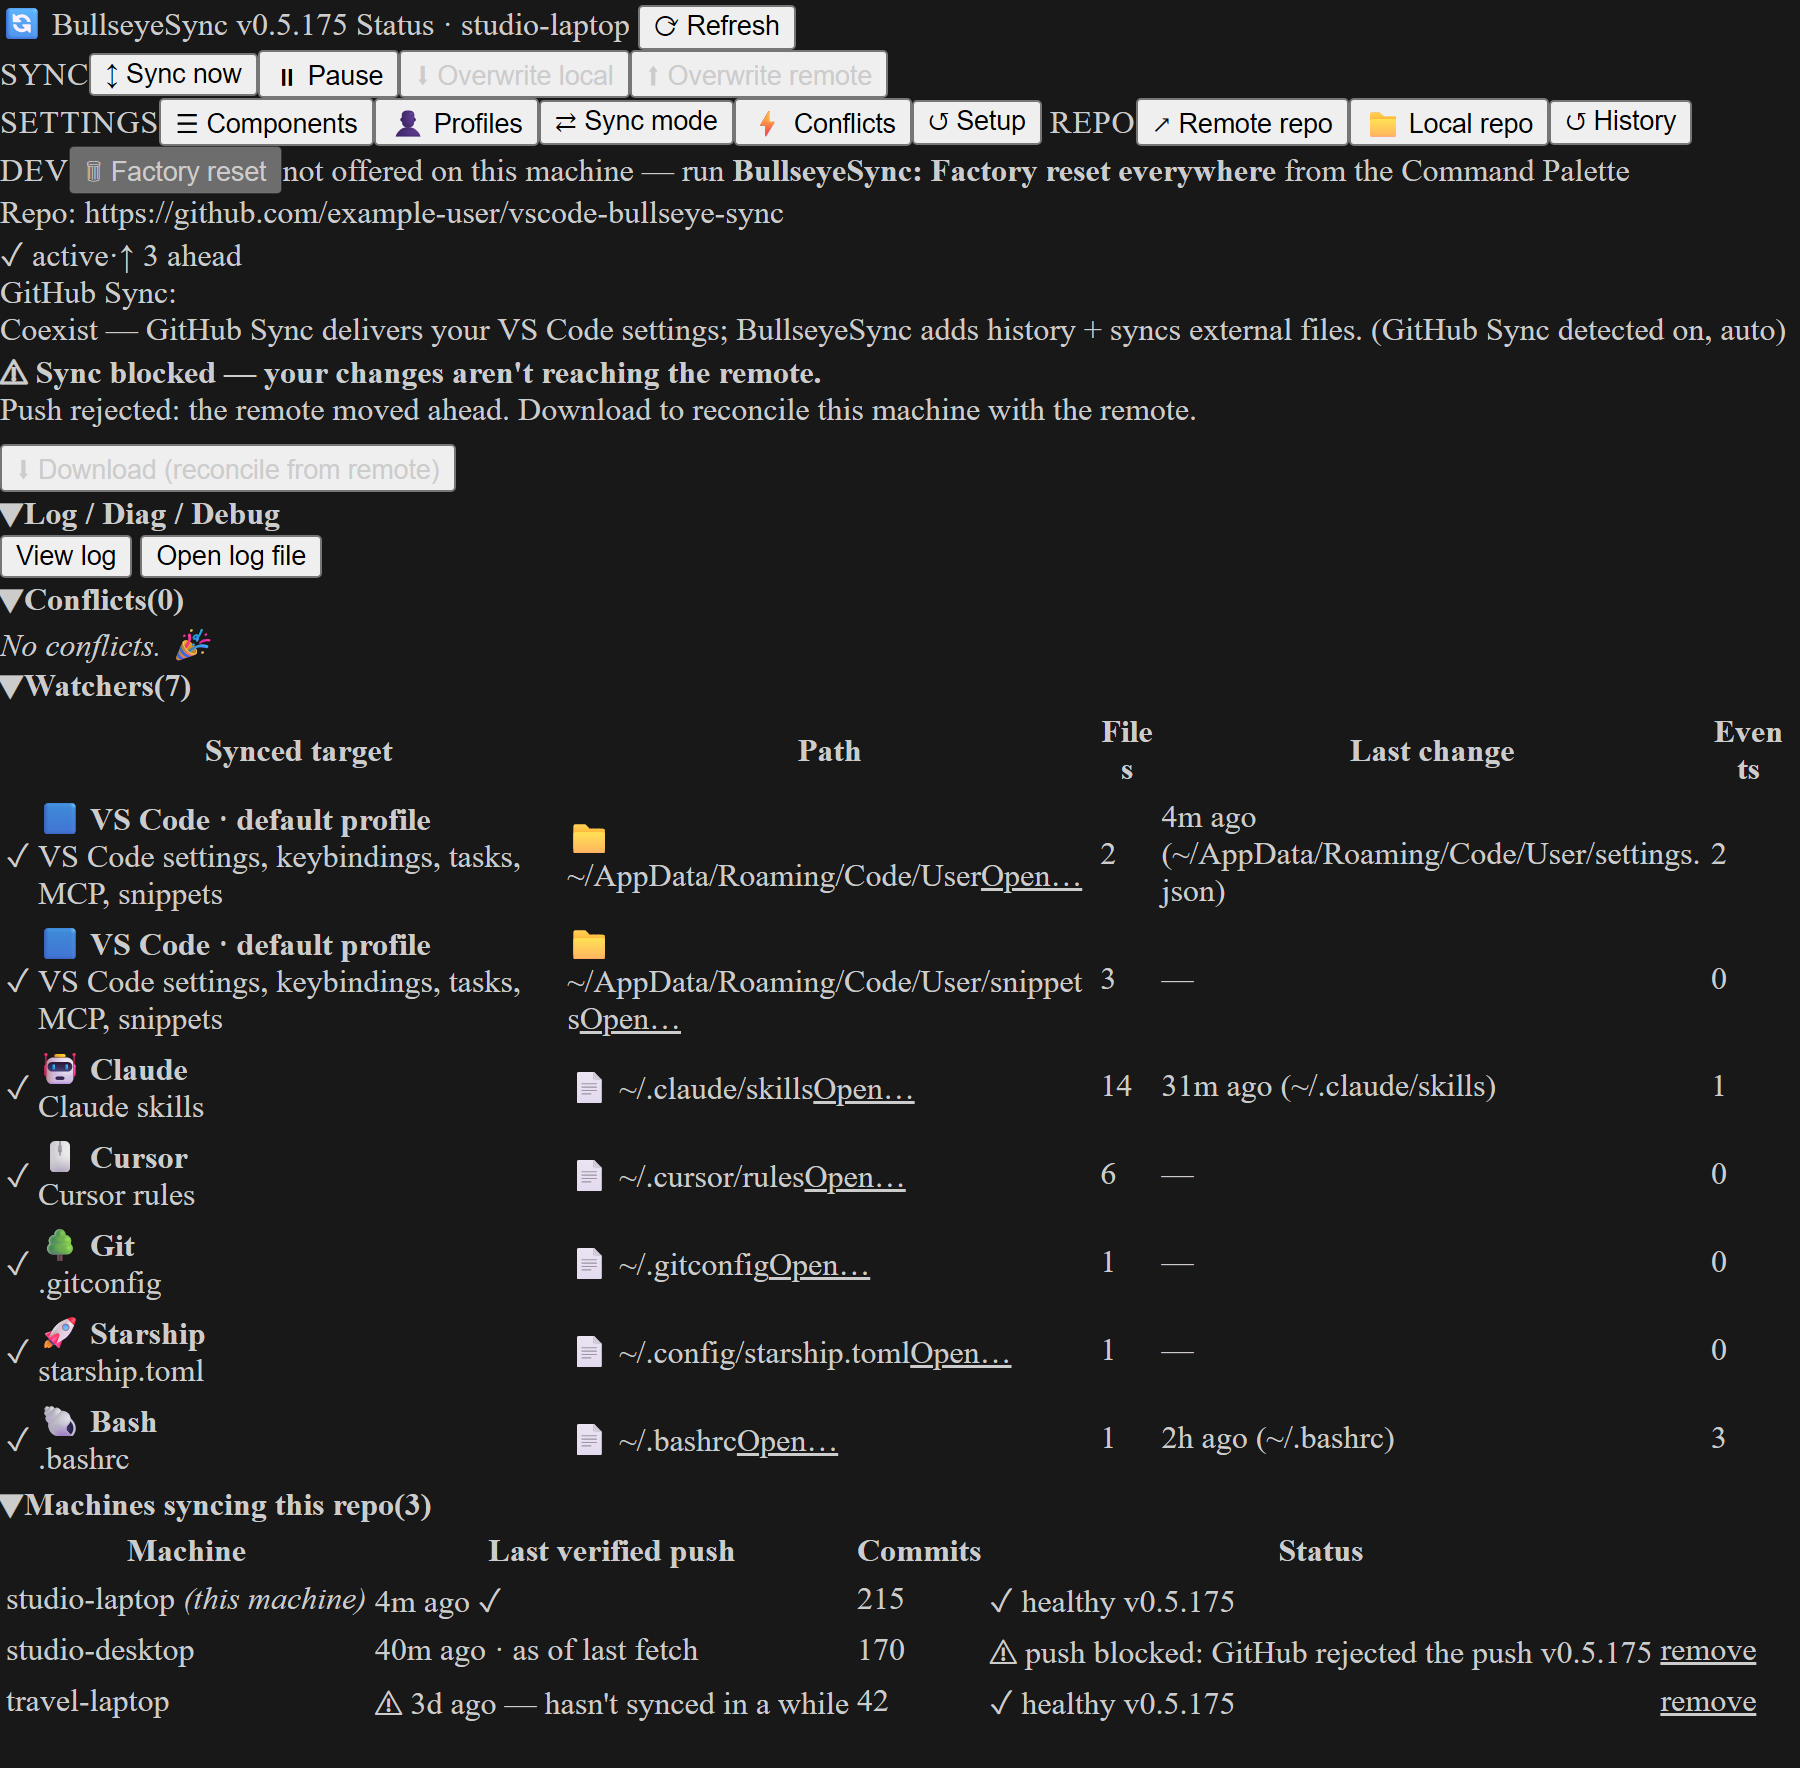The height and width of the screenshot is (1768, 1800).
Task: Click the Starship rocket icon
Action: pos(60,1332)
